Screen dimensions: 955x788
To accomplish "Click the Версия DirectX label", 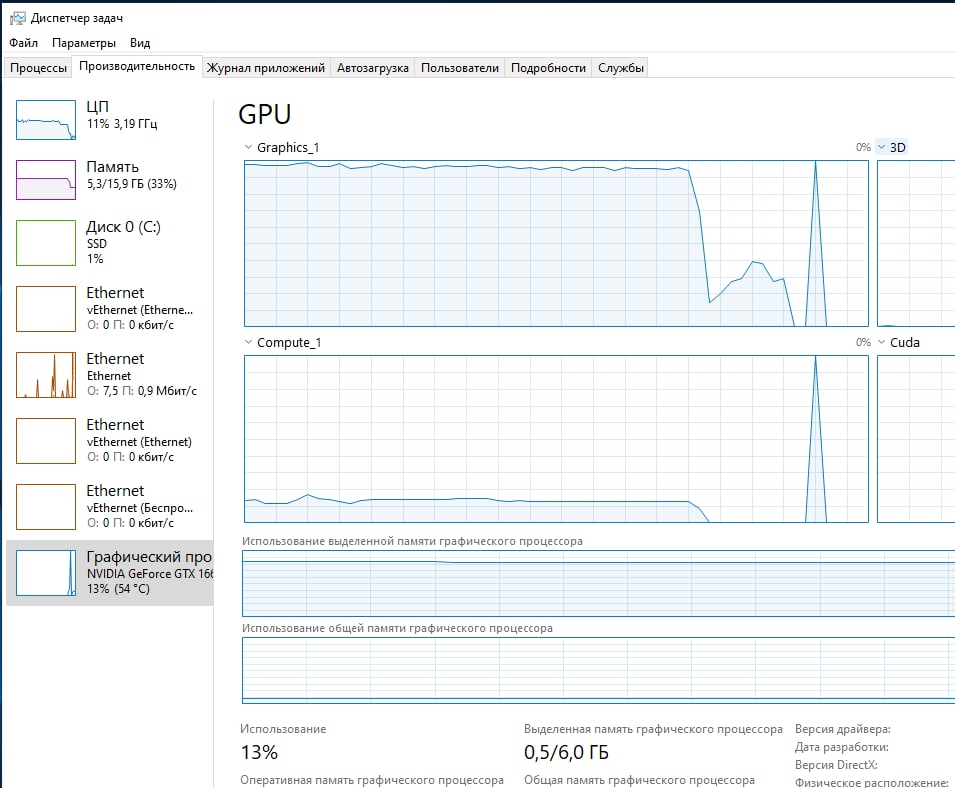I will (836, 765).
